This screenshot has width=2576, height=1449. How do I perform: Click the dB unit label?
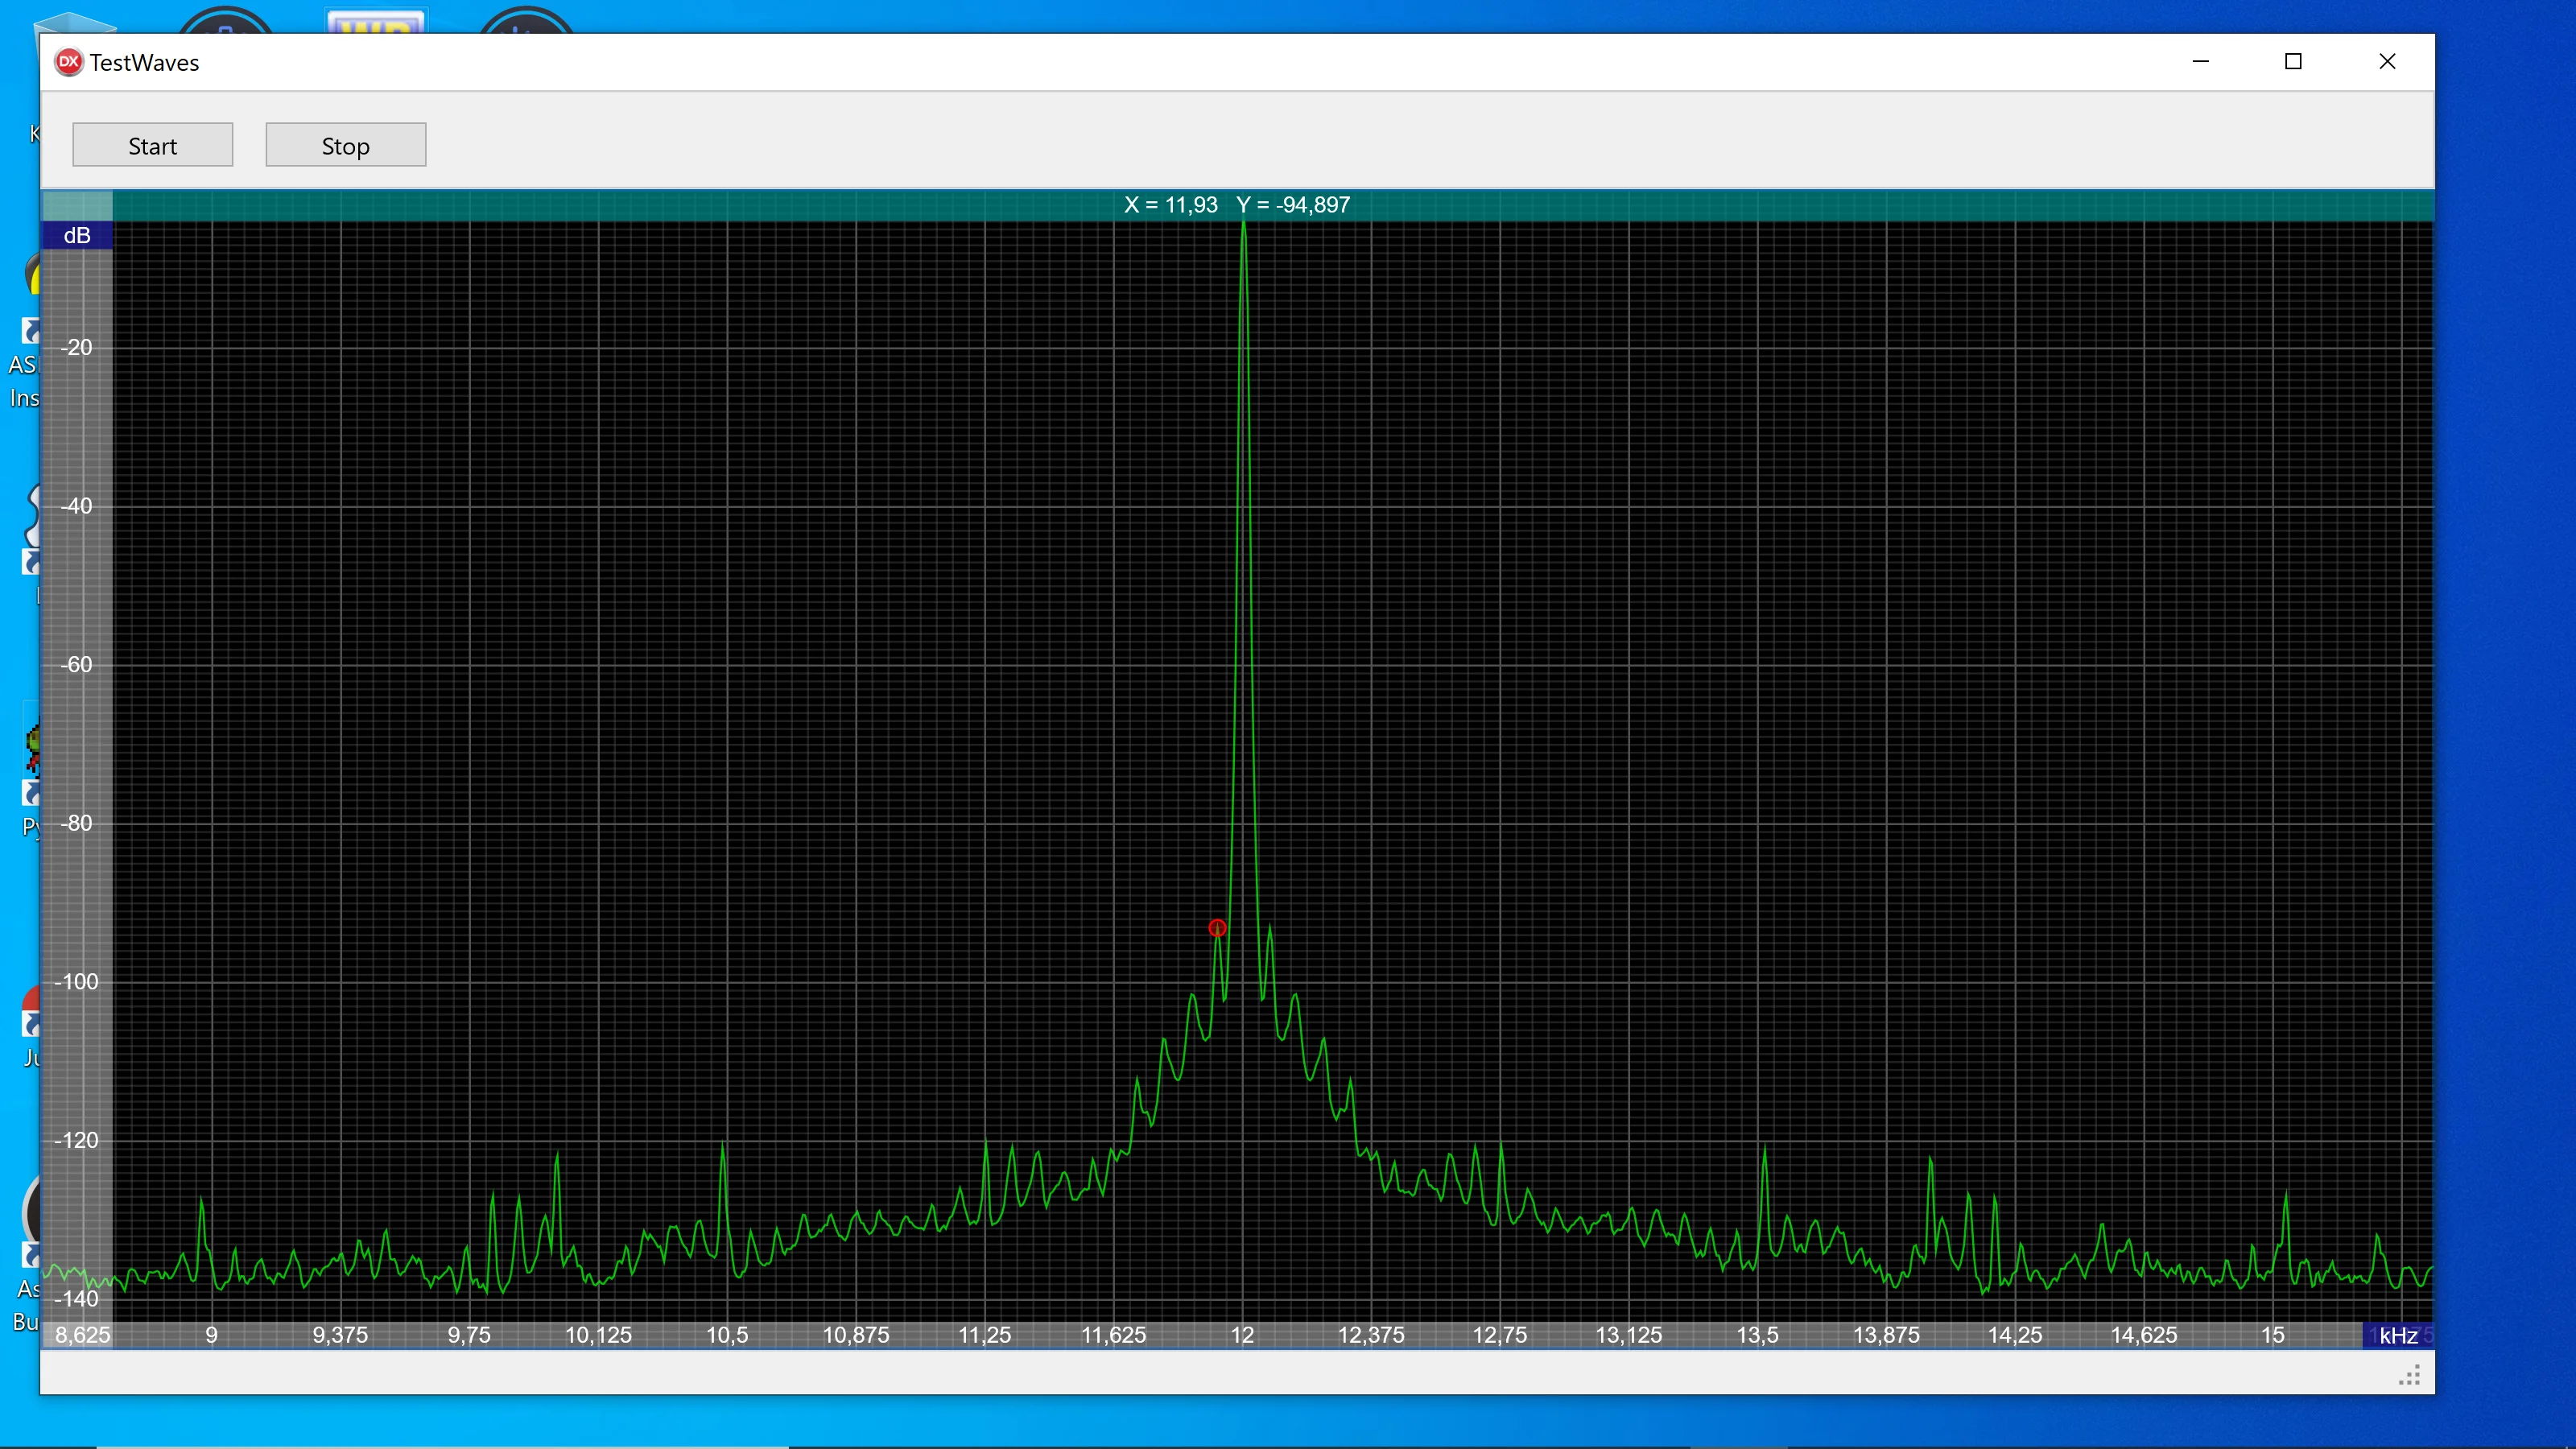[77, 235]
